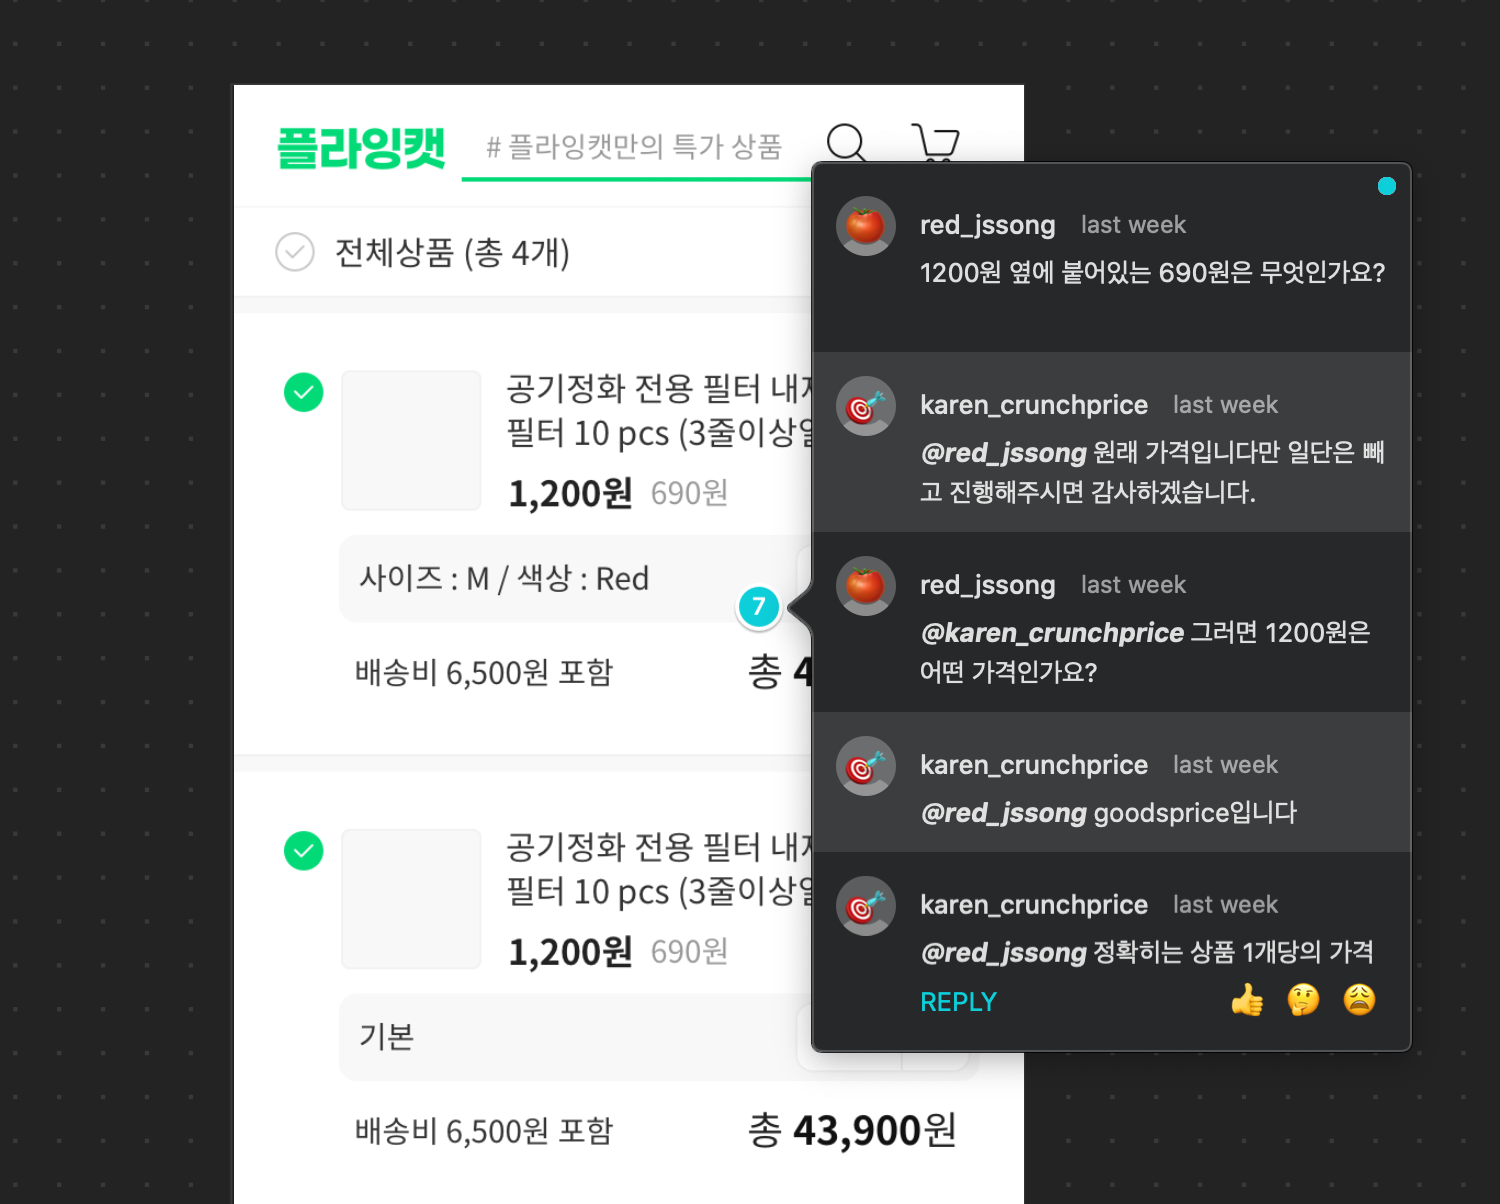
Task: Click the @karen_crunchprice mention in third comment
Action: pos(1052,633)
